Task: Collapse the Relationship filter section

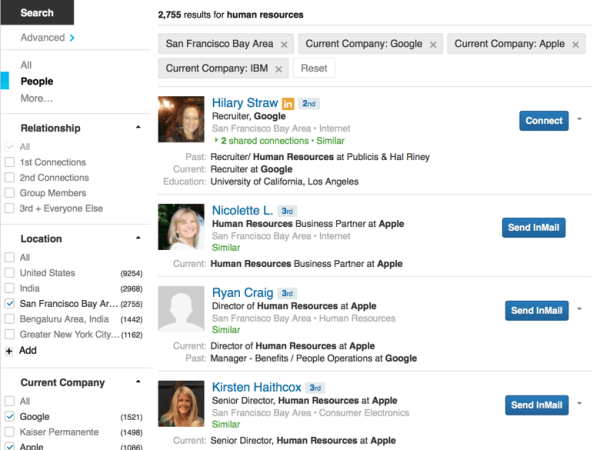Action: point(138,127)
